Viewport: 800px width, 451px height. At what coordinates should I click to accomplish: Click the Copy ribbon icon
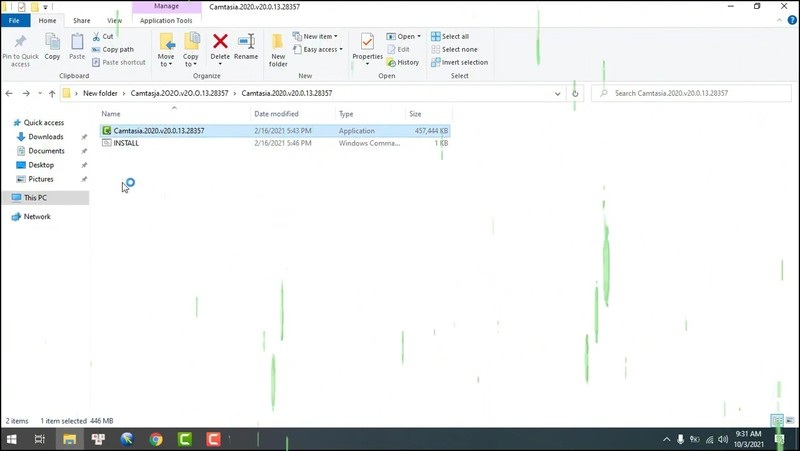[52, 46]
